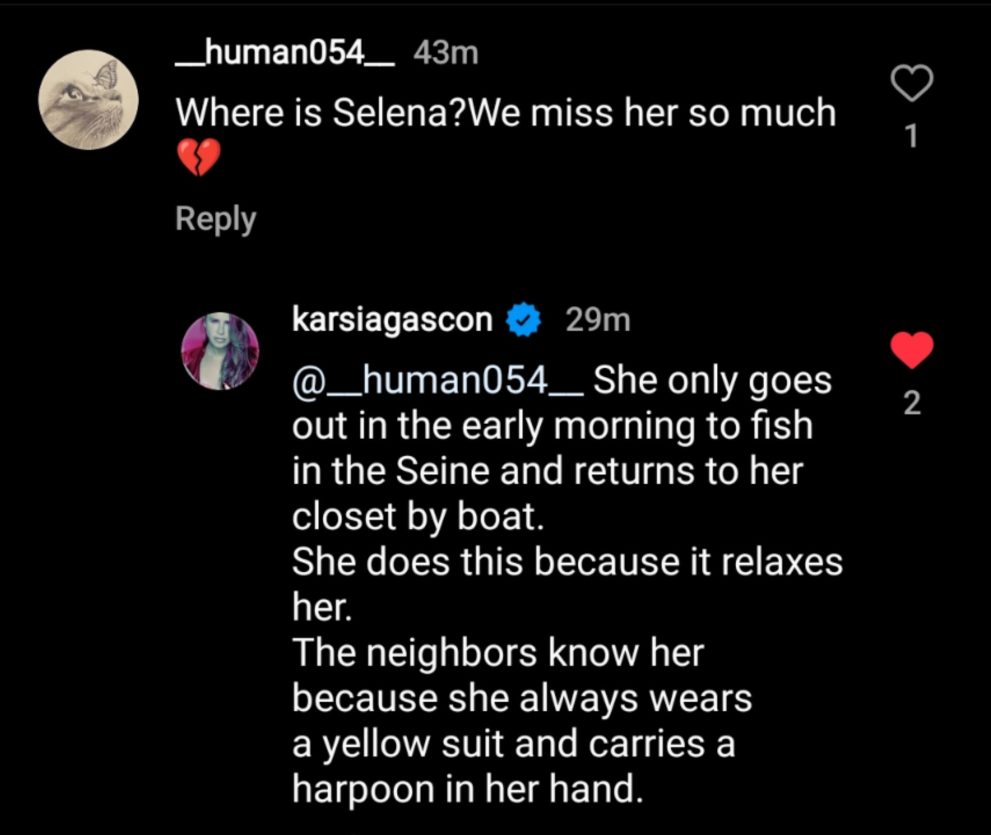Click the line "The neighbors know her"
Screen dimensions: 991x835
point(498,653)
